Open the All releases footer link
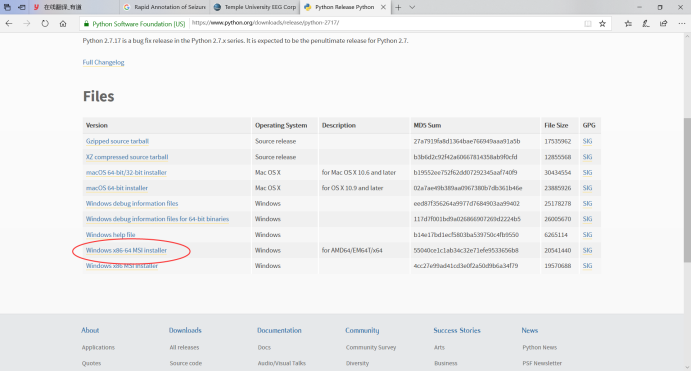 (x=184, y=348)
